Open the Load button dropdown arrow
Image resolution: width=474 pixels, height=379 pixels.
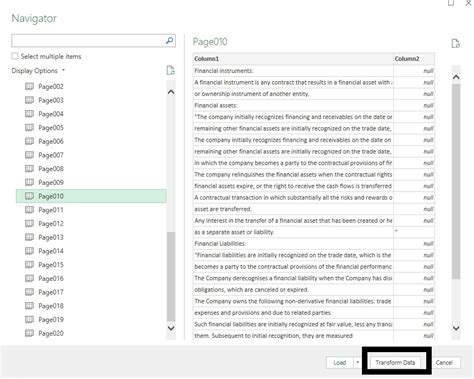coord(357,362)
